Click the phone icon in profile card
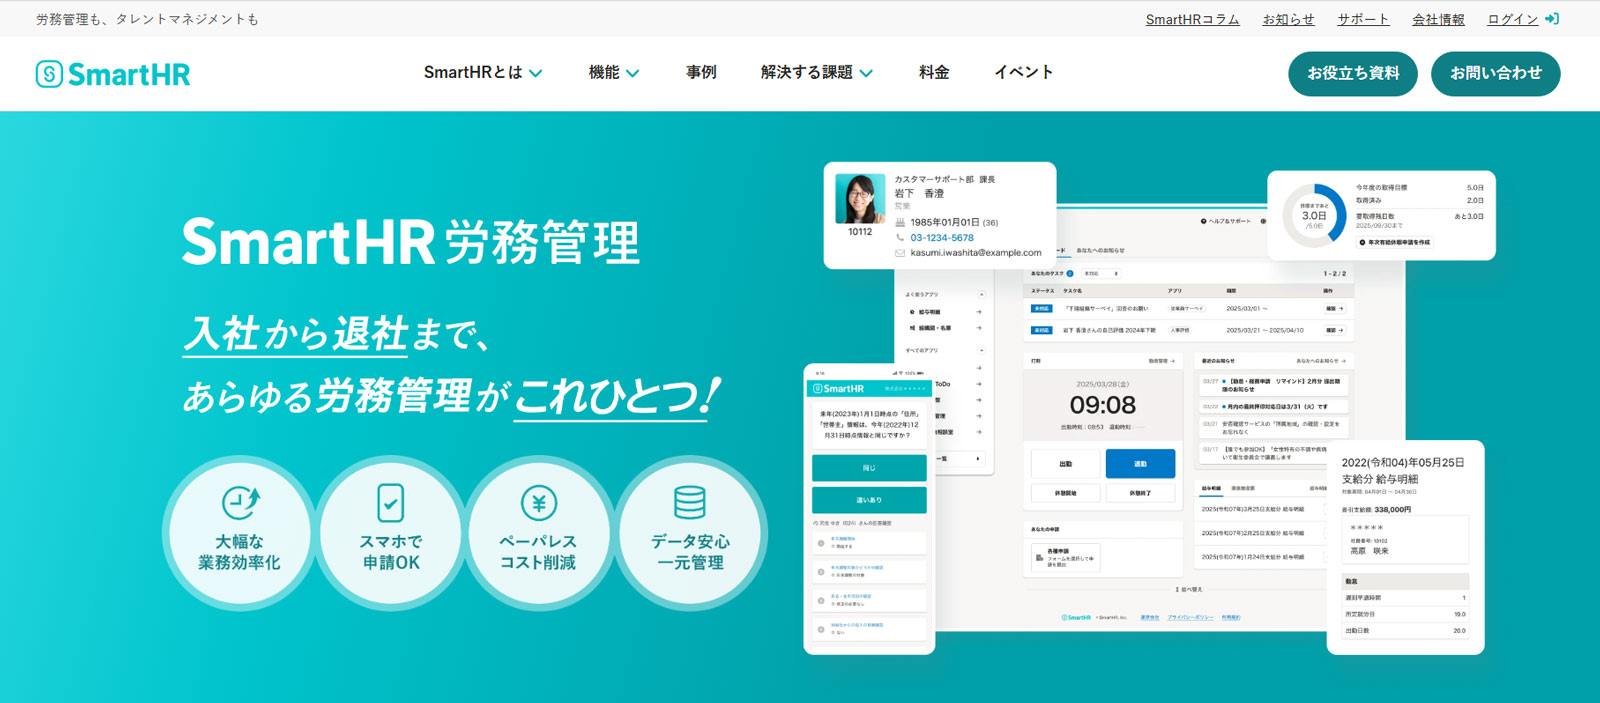 pyautogui.click(x=900, y=238)
